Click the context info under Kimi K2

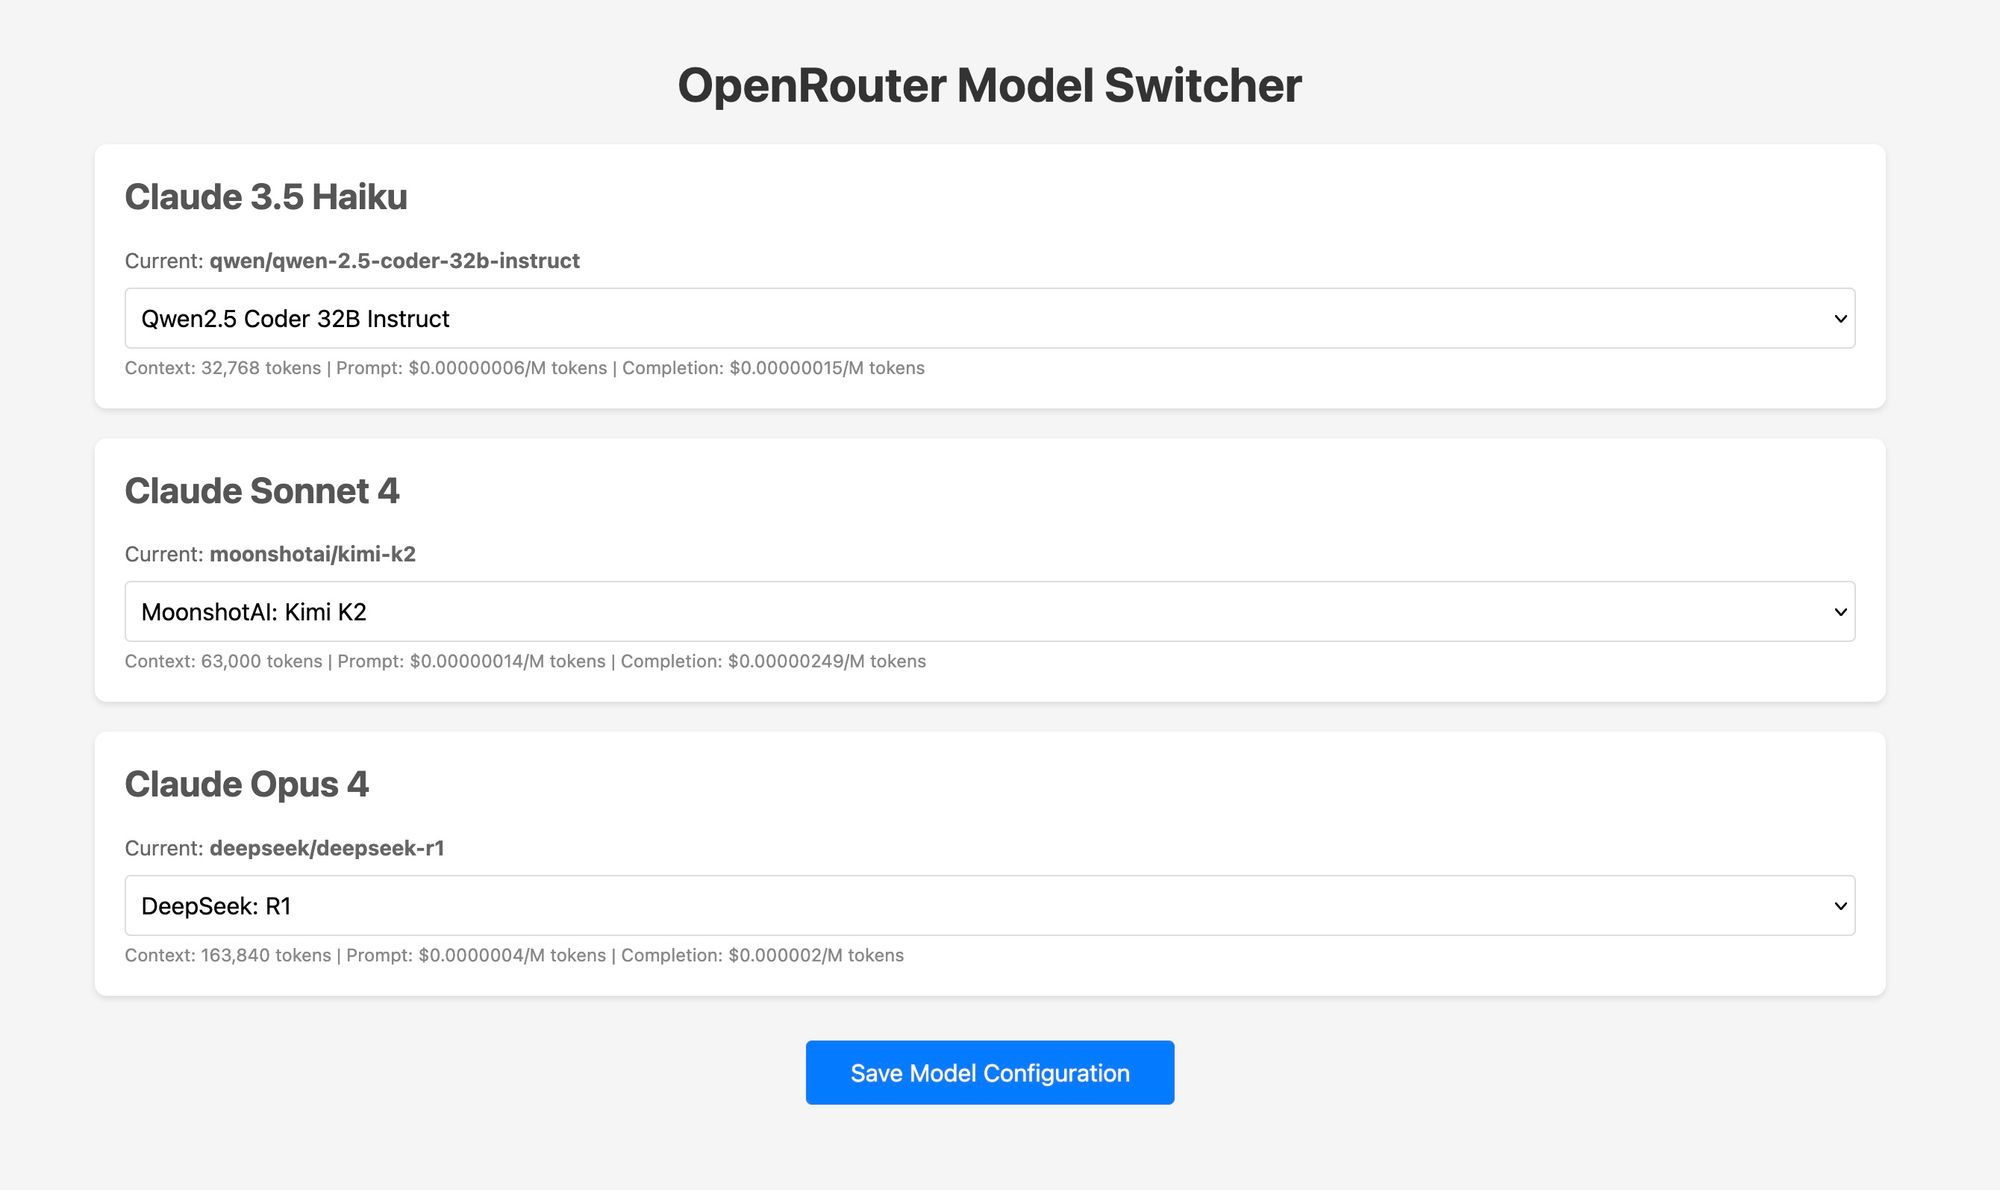525,661
